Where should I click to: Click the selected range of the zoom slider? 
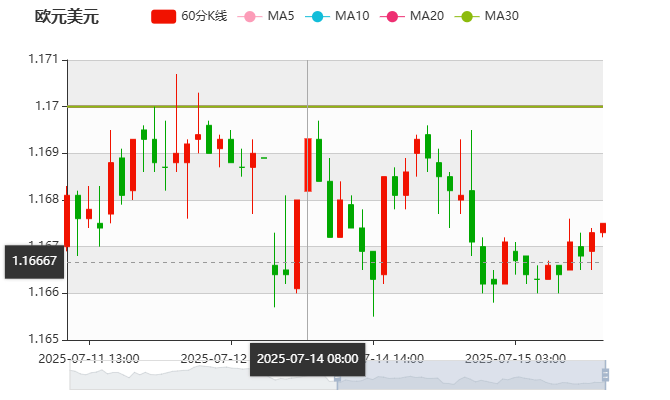point(471,375)
